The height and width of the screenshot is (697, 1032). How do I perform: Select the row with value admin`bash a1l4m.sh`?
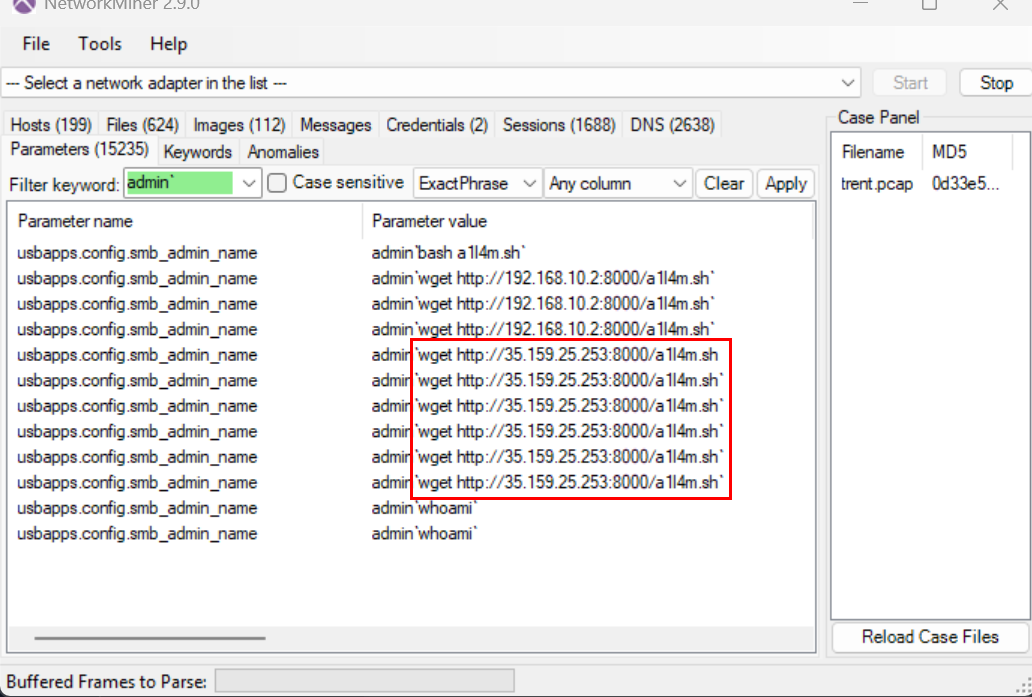[411, 253]
